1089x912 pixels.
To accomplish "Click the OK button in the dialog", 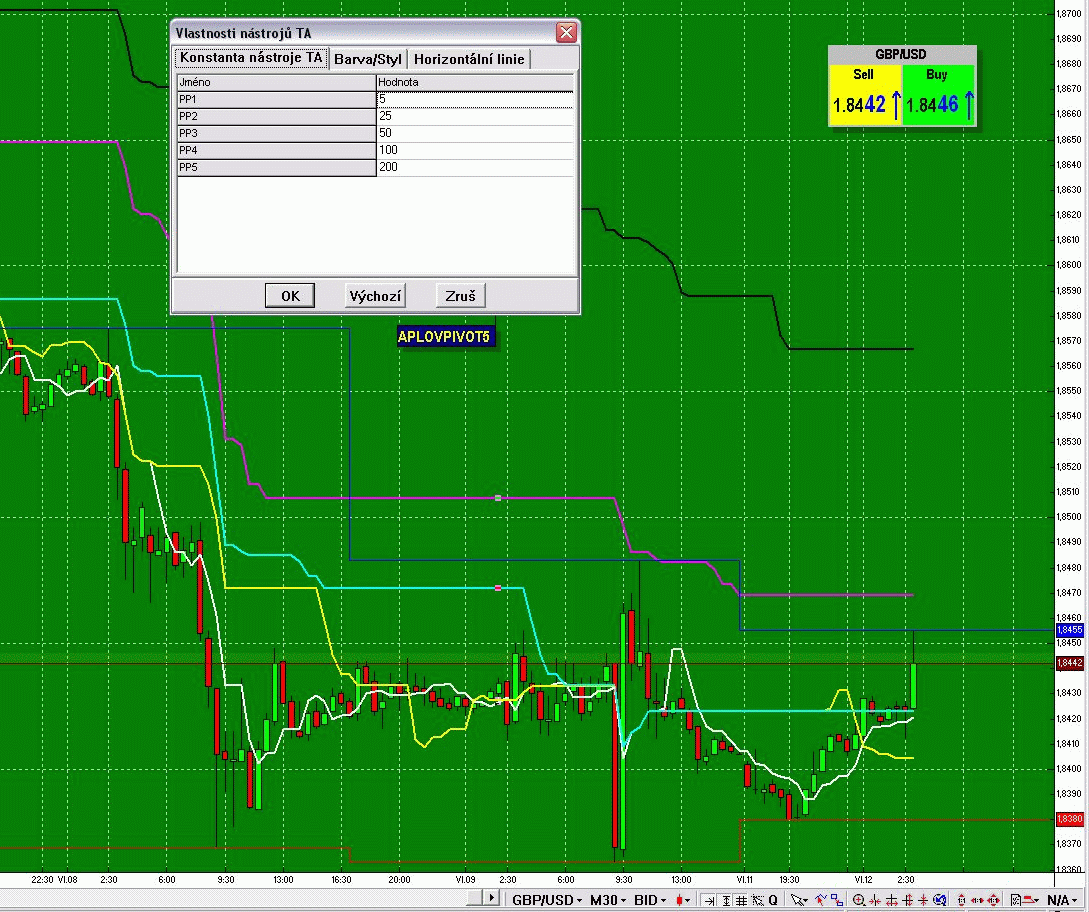I will (290, 296).
